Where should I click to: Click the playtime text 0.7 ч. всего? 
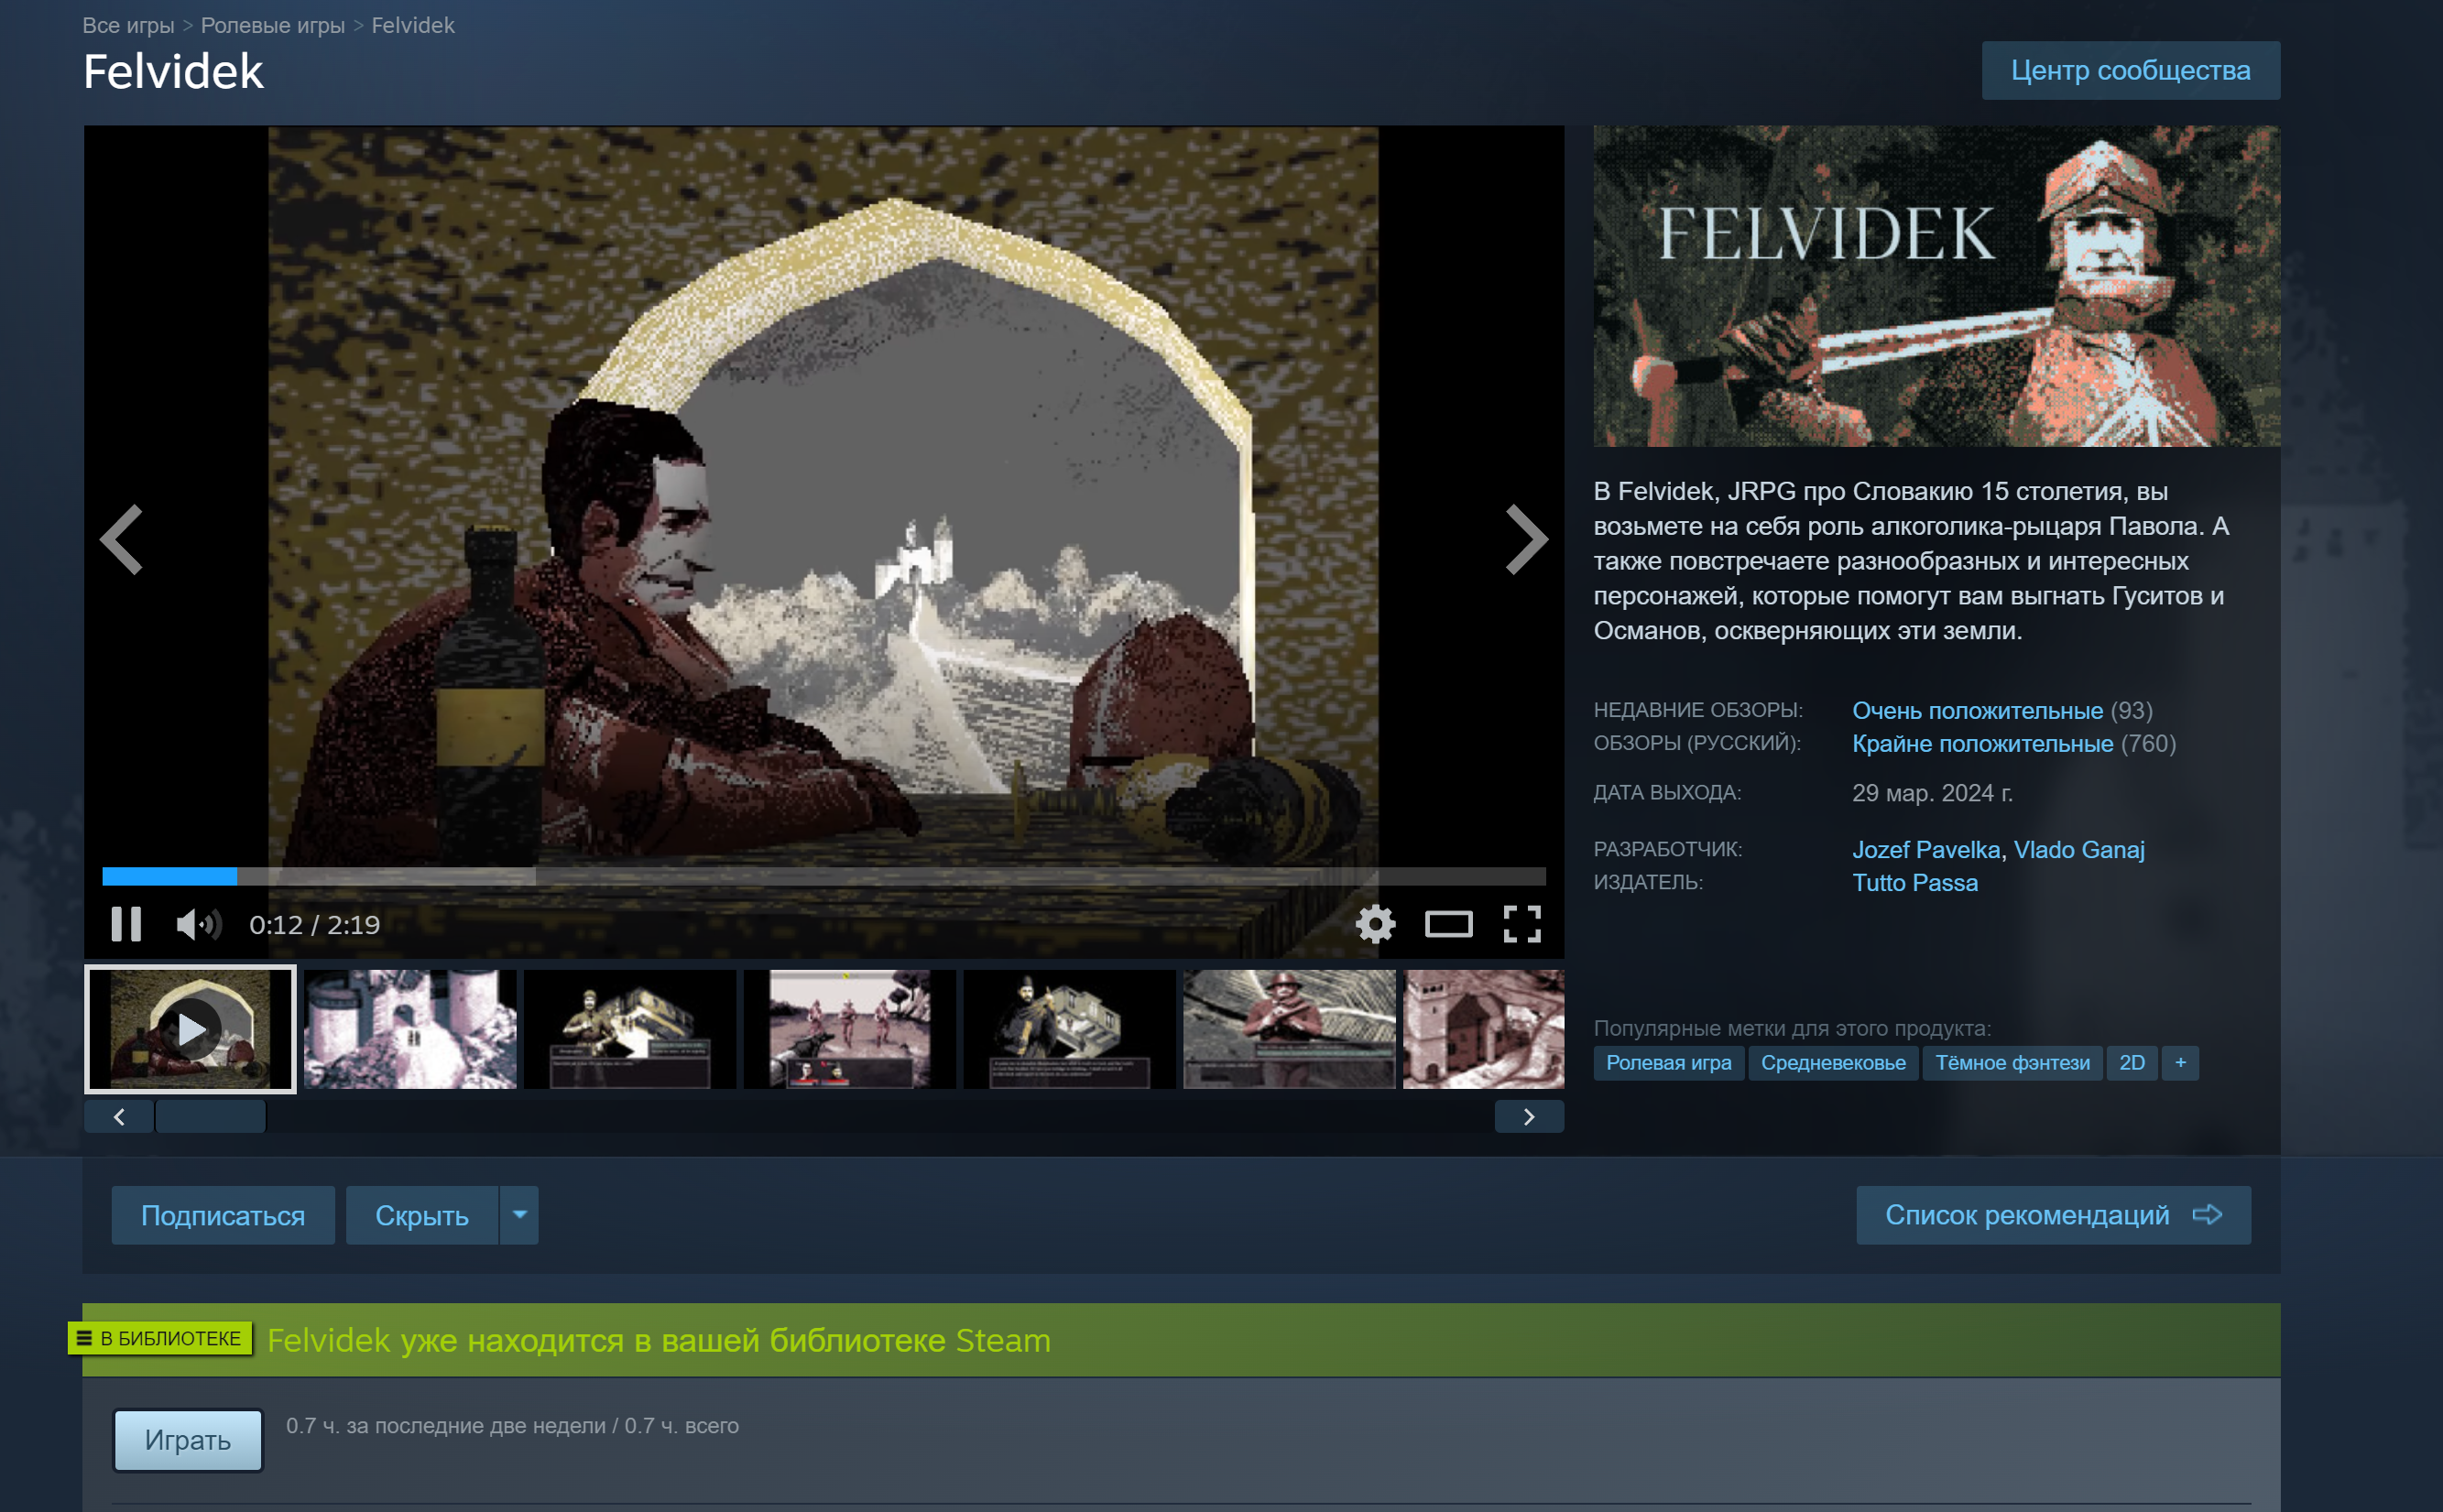pyautogui.click(x=682, y=1426)
